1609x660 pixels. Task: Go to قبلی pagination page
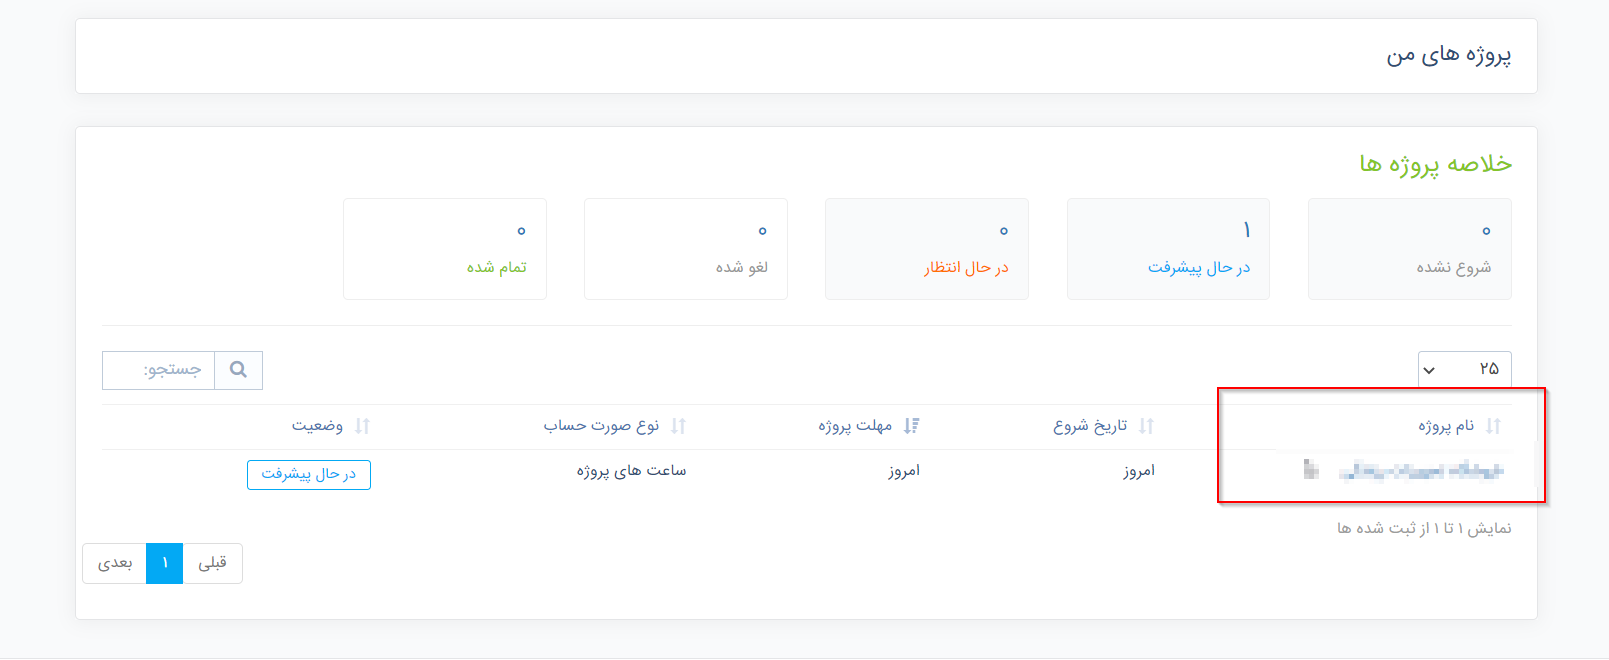click(x=212, y=563)
